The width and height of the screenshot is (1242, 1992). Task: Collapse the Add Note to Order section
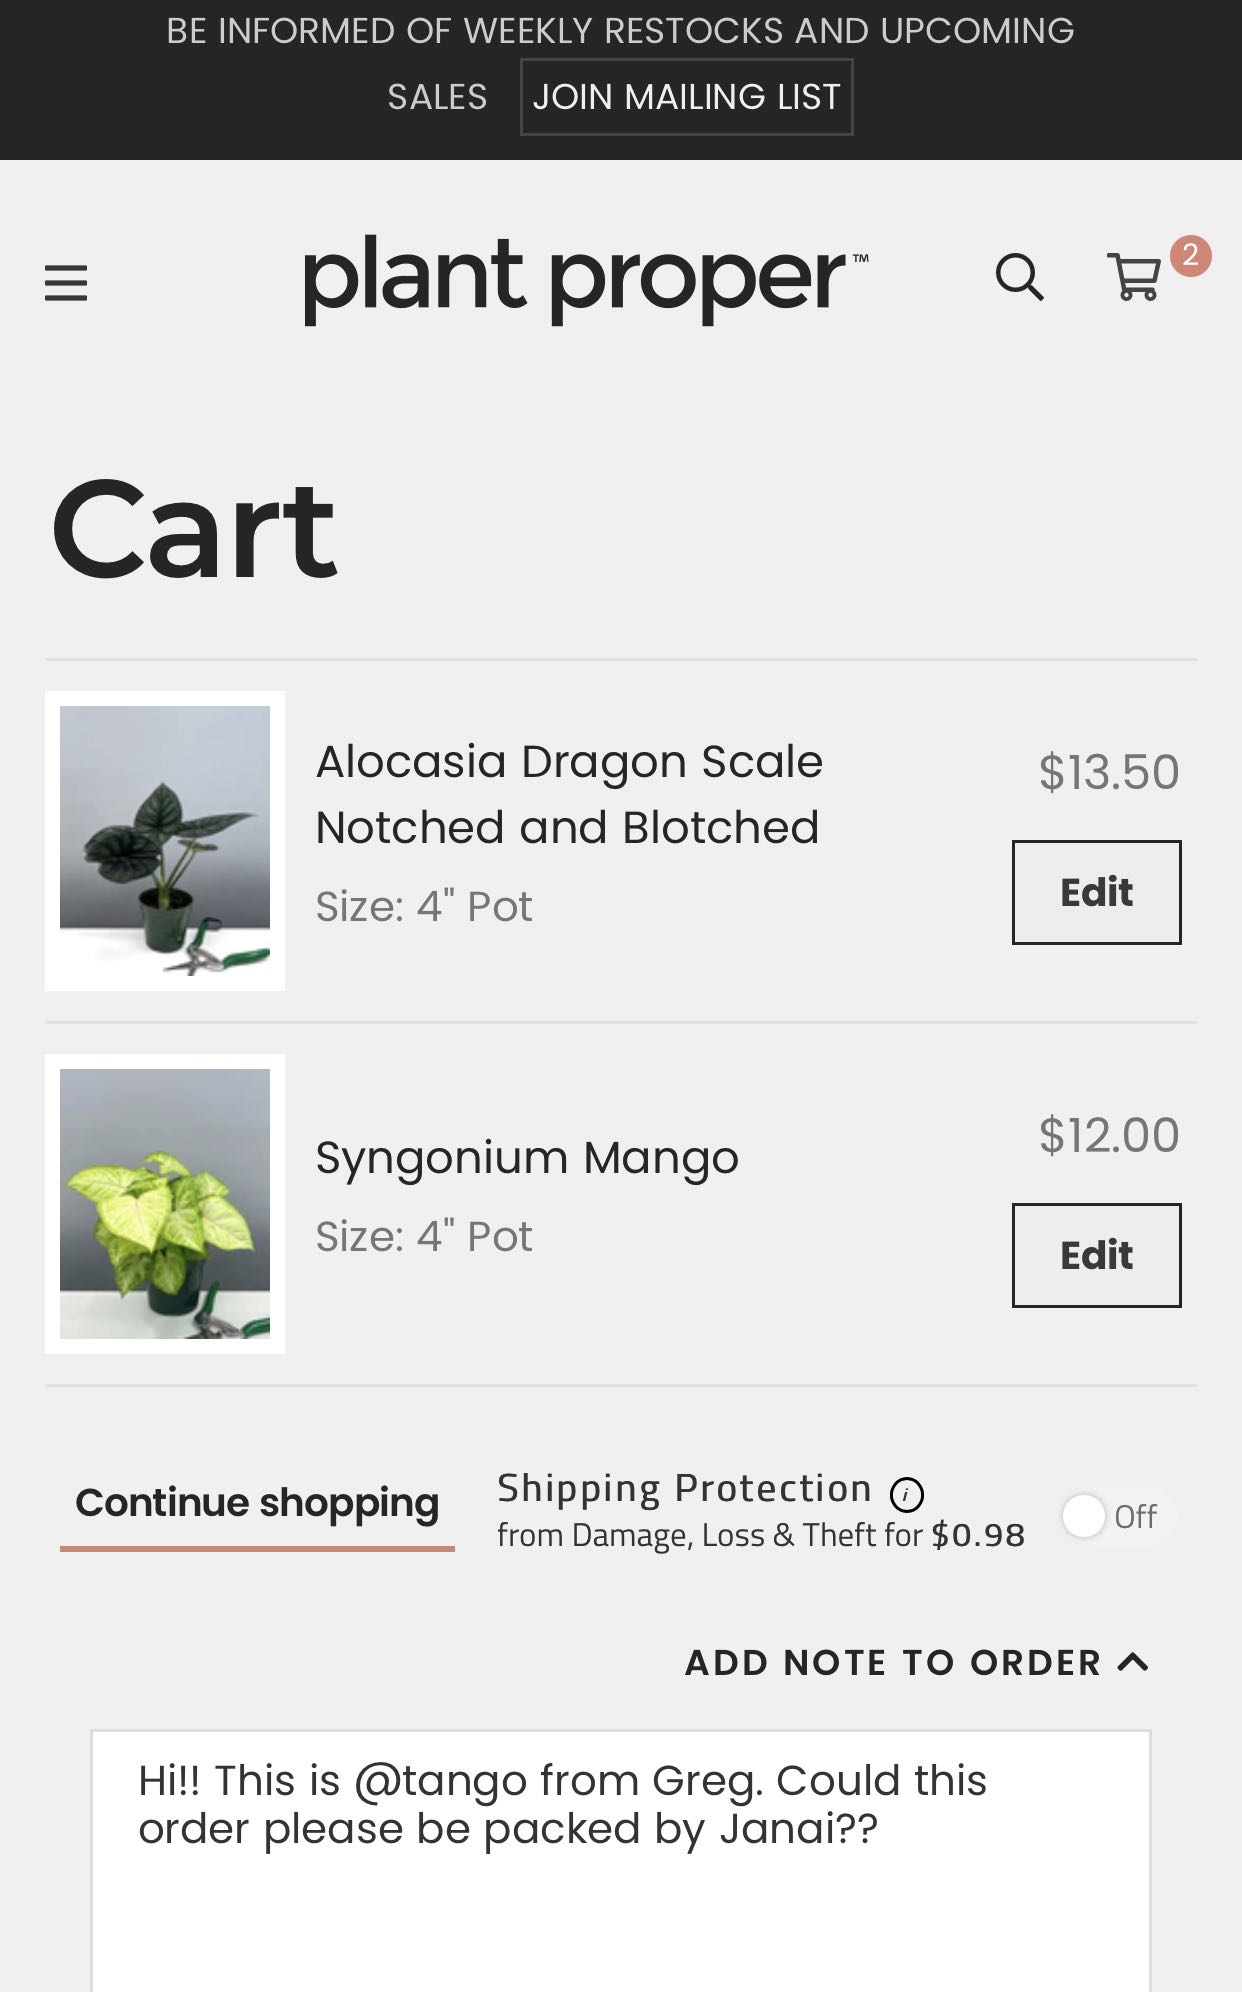(892, 1662)
